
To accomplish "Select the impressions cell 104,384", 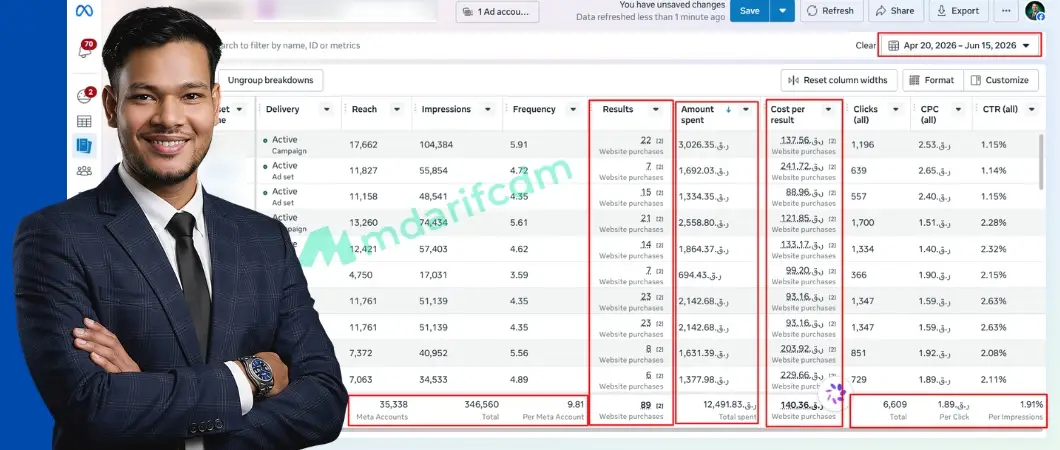I will [x=436, y=145].
